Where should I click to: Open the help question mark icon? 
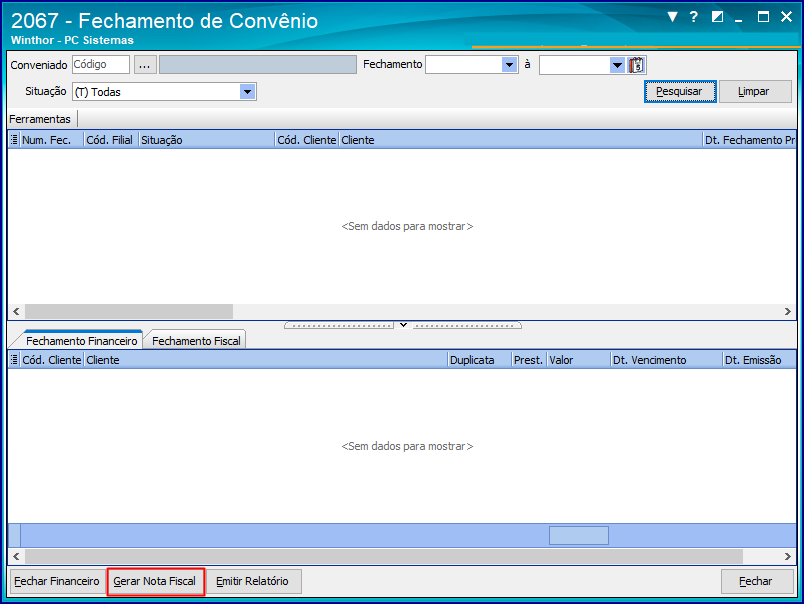coord(694,17)
